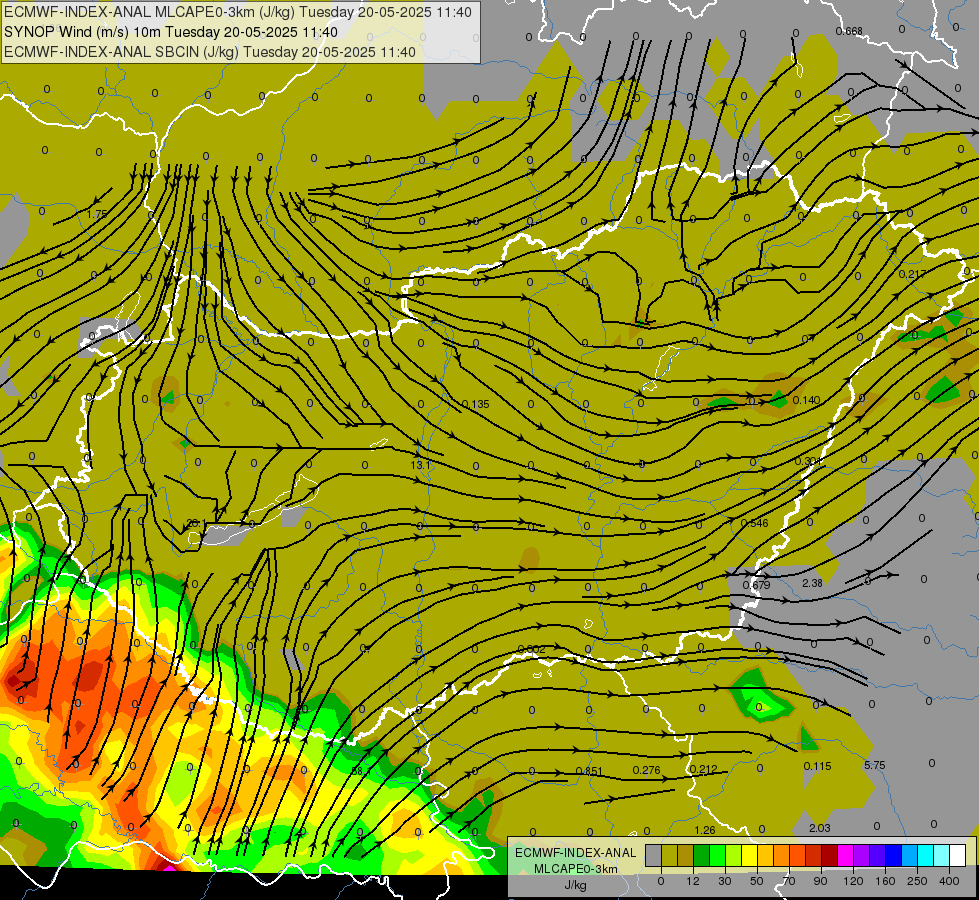Select the 0.135 station value
This screenshot has height=900, width=979.
pyautogui.click(x=476, y=404)
